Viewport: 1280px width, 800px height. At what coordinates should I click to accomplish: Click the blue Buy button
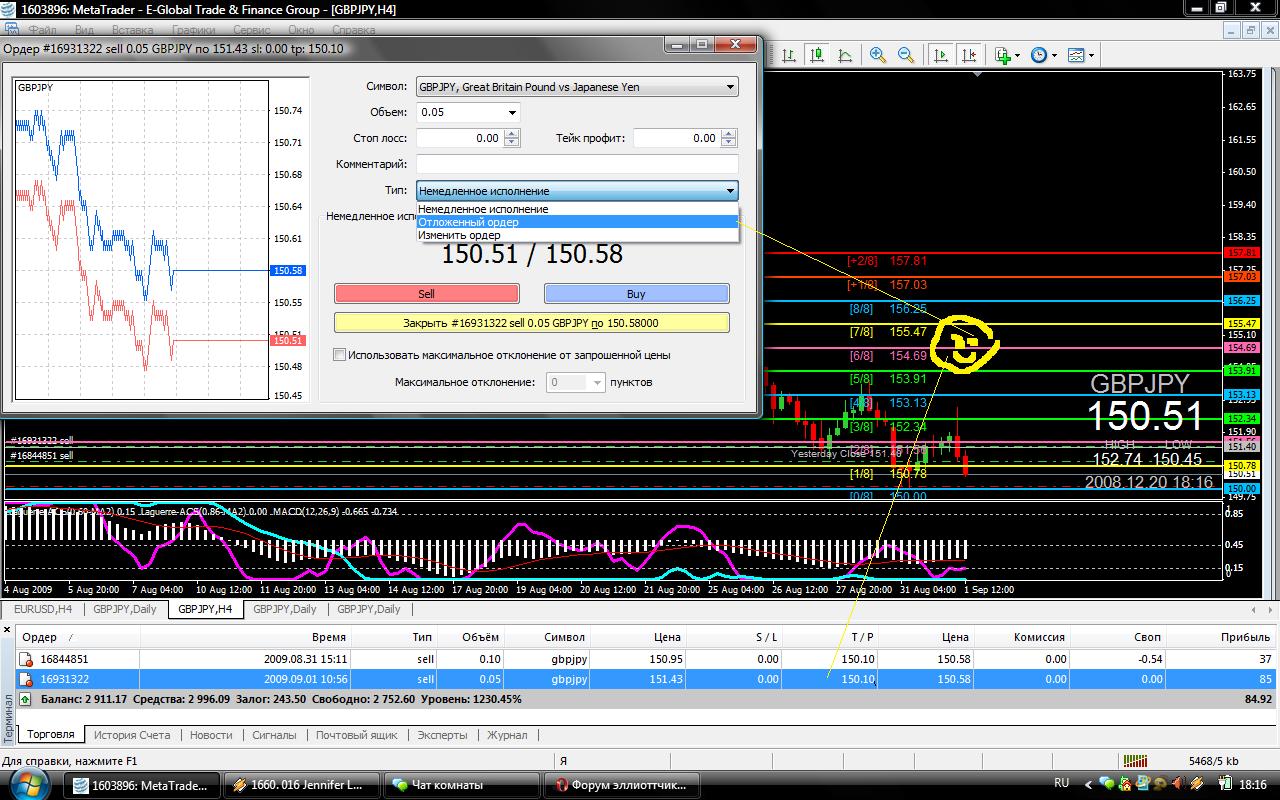636,293
